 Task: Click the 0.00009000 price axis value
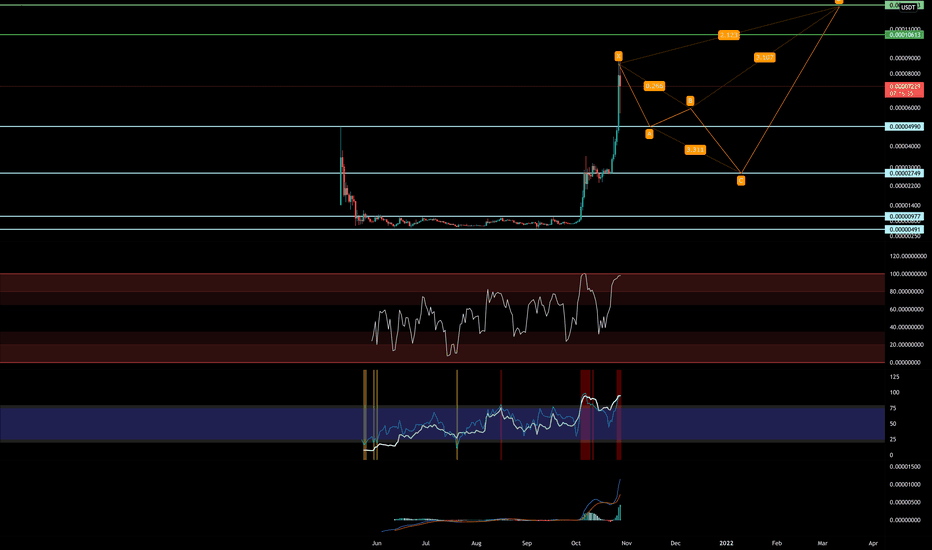pos(905,58)
